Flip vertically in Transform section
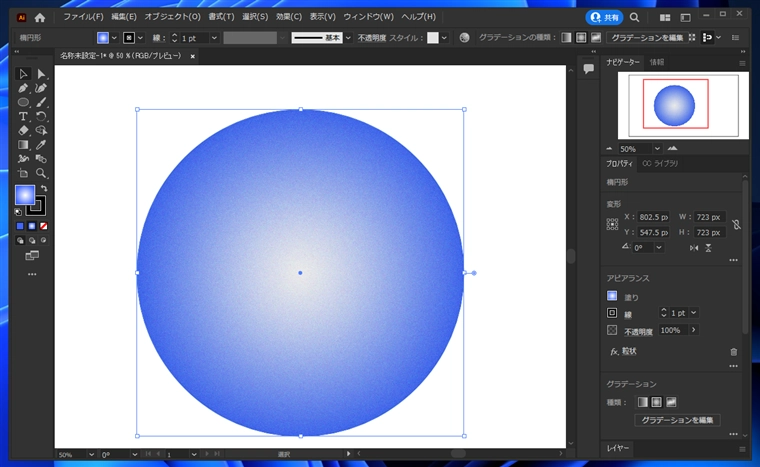This screenshot has height=467, width=760. pyautogui.click(x=708, y=248)
